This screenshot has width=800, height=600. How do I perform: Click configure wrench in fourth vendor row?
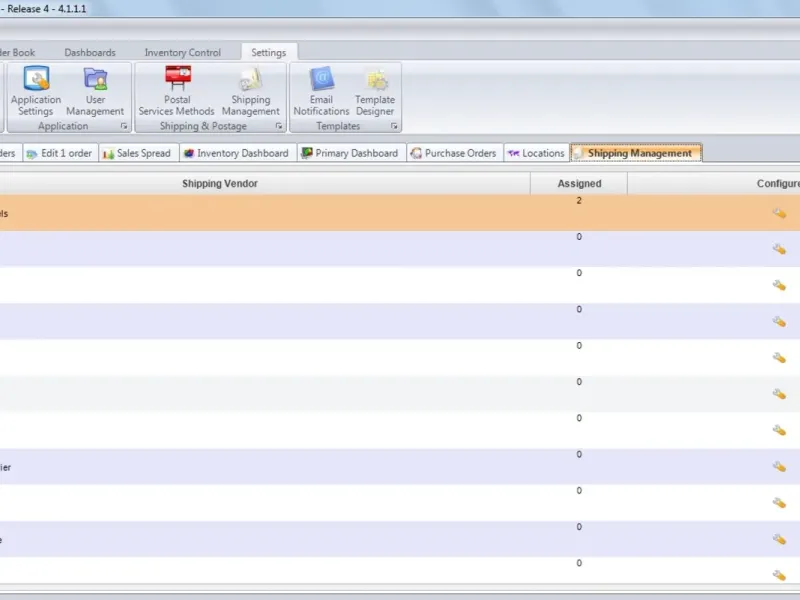pos(779,322)
